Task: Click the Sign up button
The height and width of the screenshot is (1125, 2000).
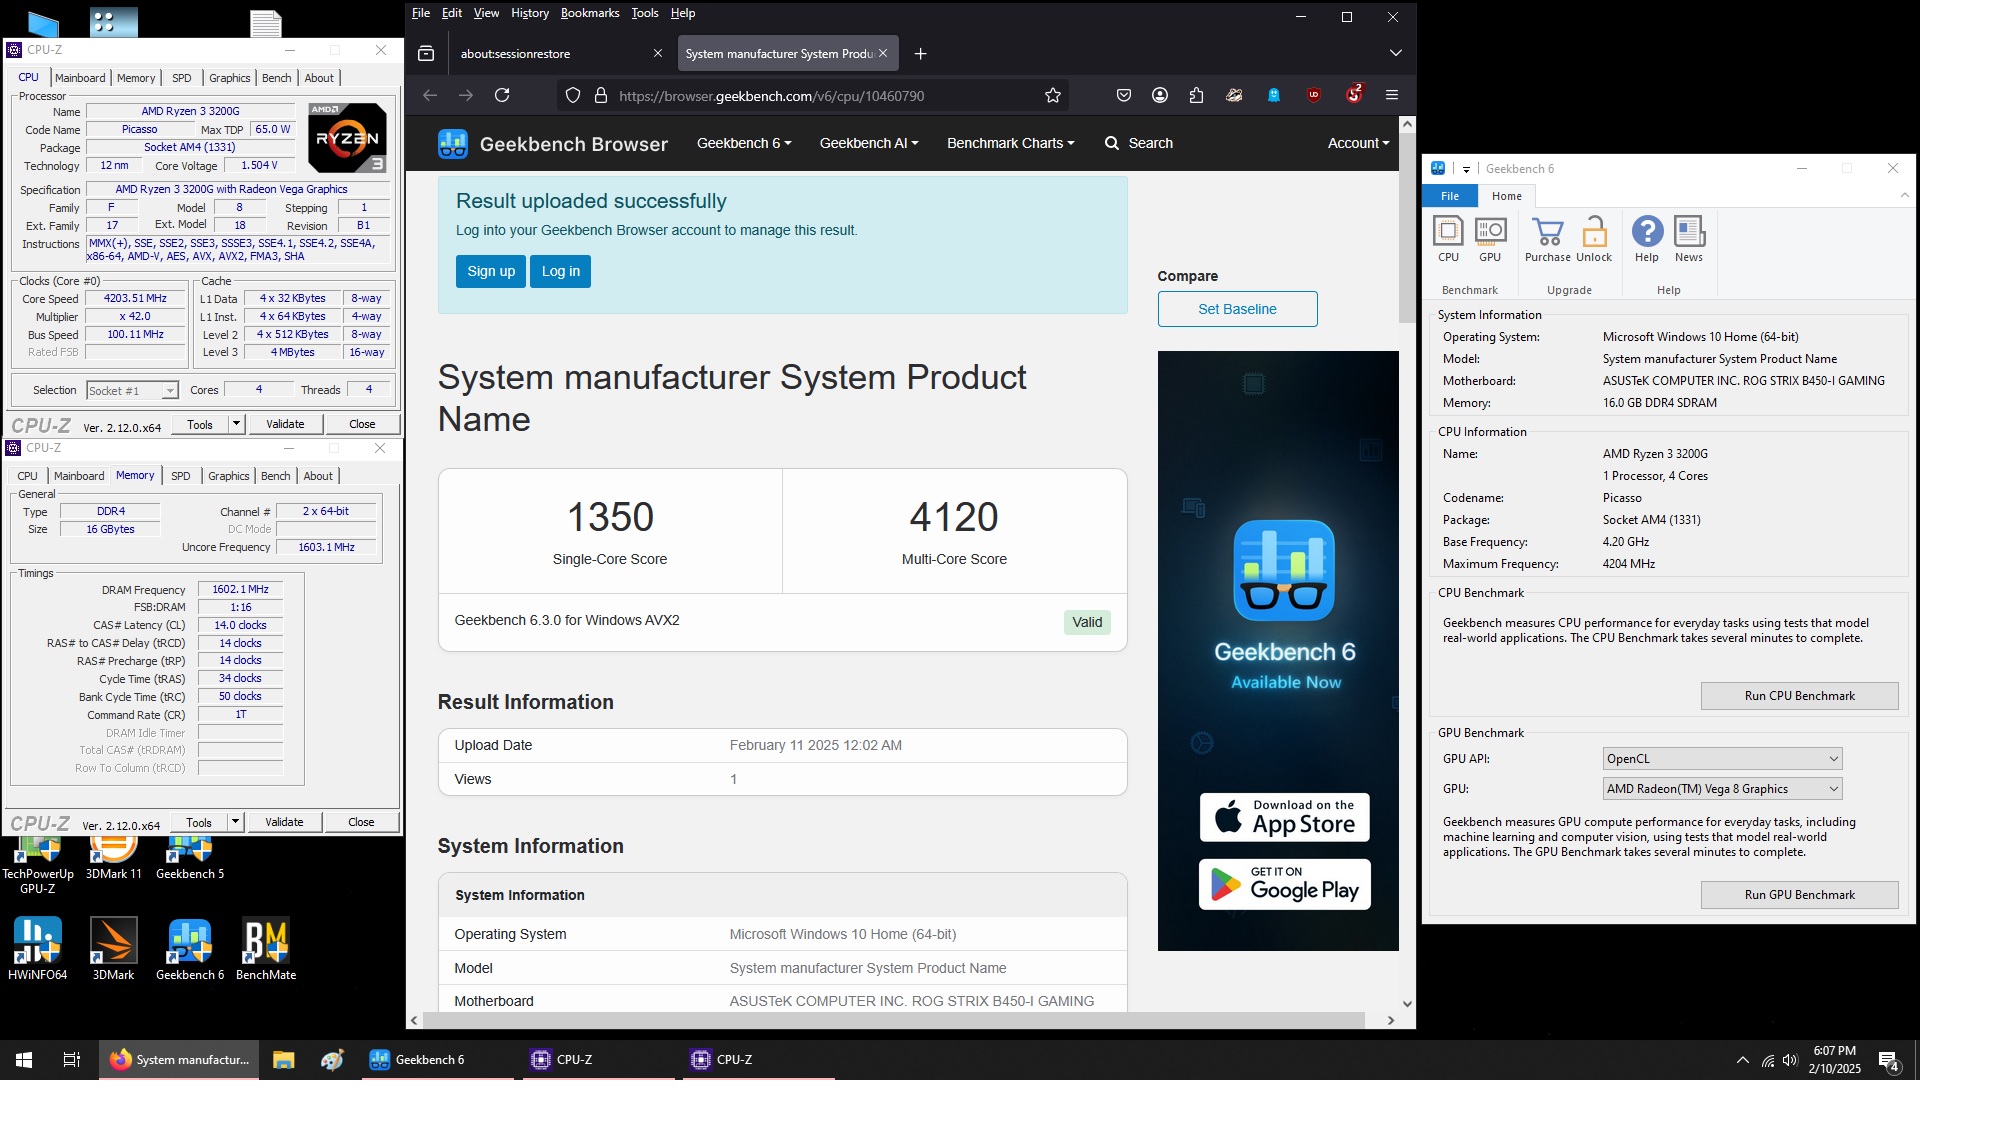Action: [491, 271]
